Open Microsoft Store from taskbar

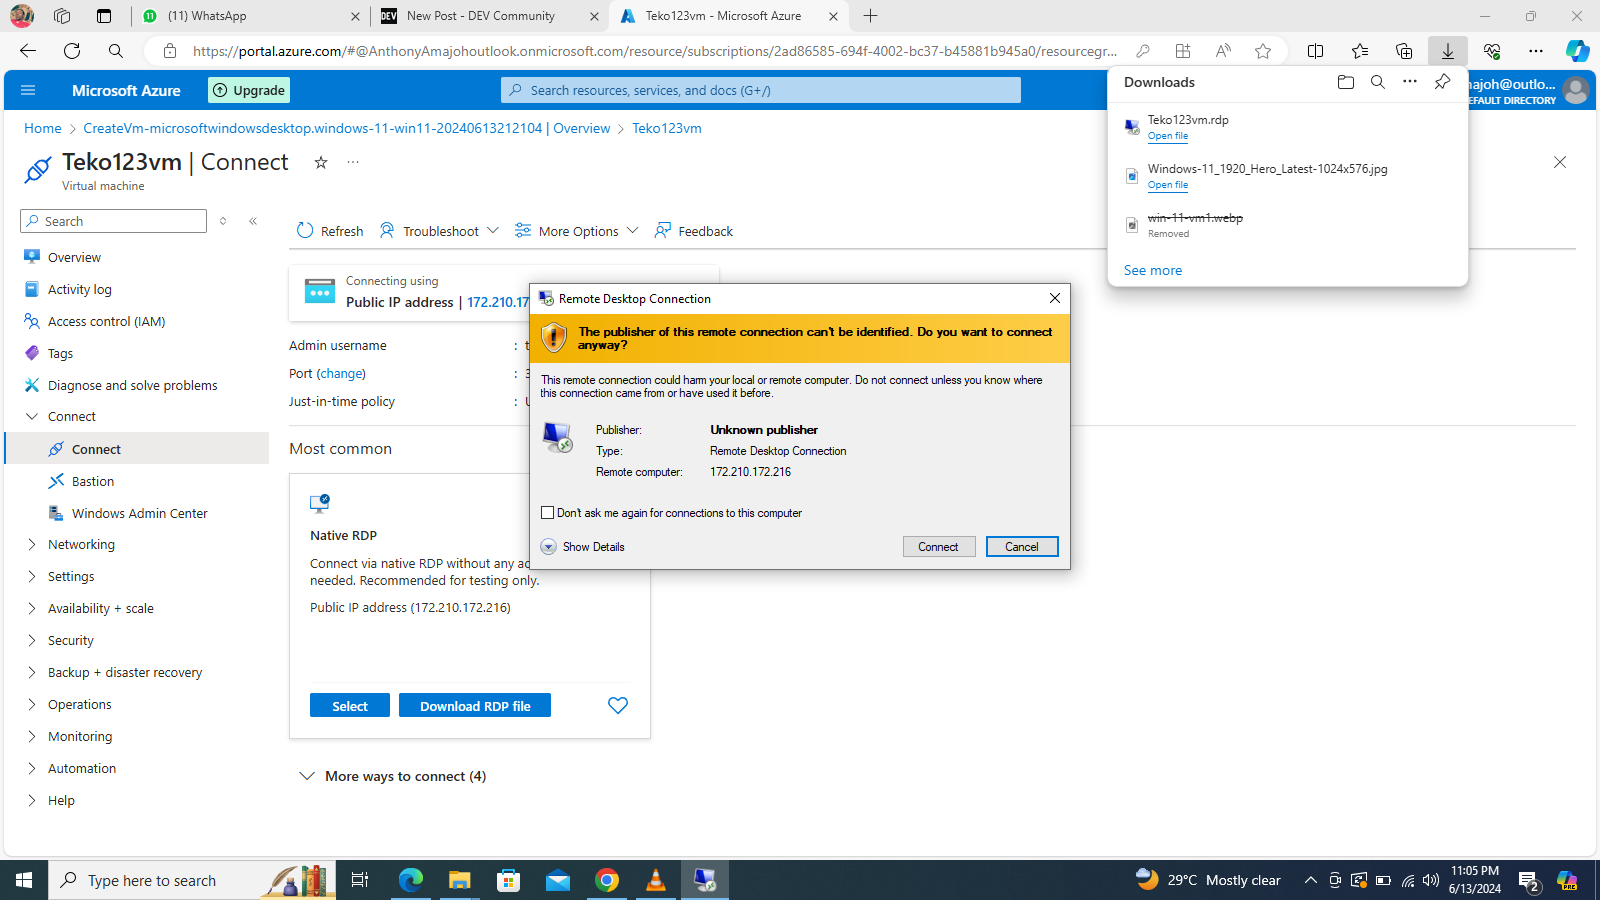pyautogui.click(x=509, y=880)
